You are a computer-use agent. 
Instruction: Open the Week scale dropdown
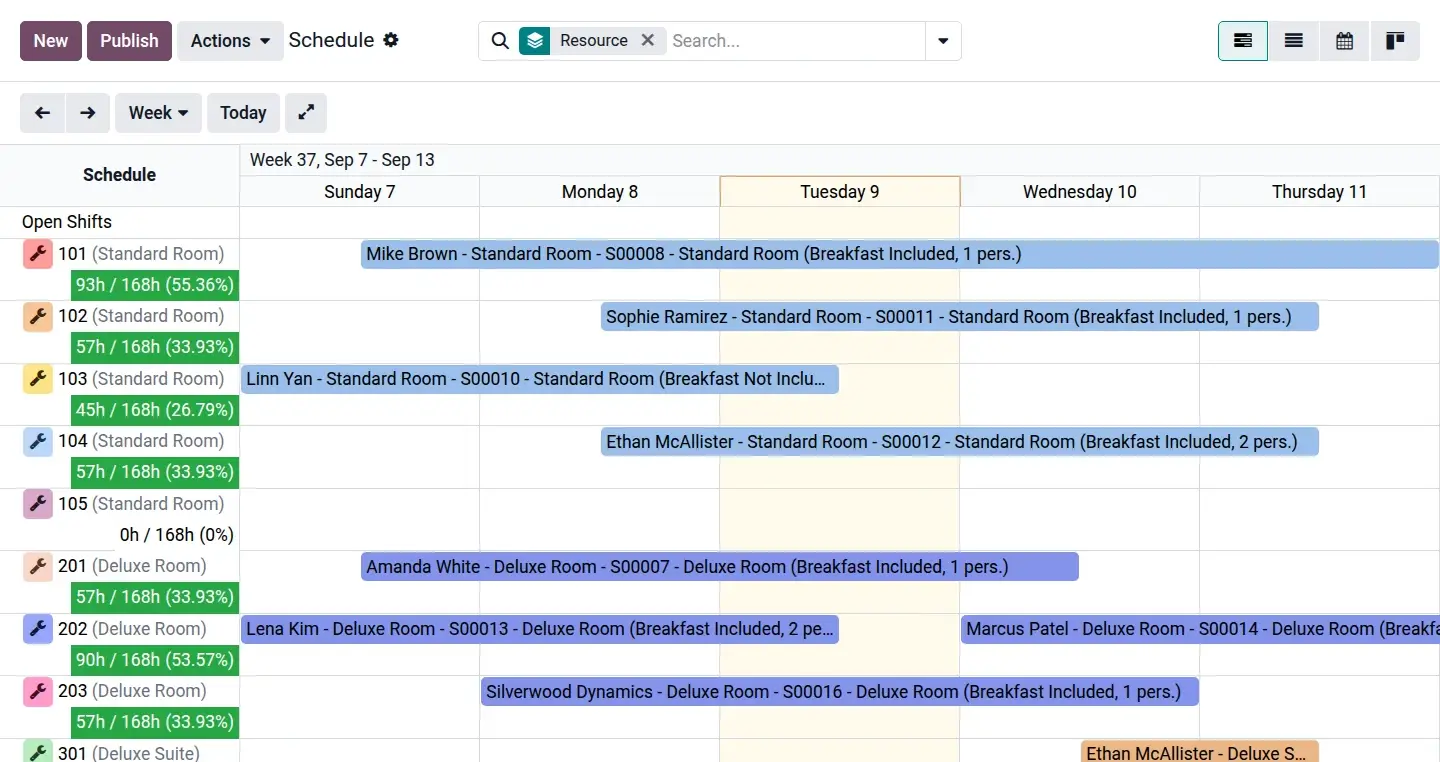(x=158, y=113)
